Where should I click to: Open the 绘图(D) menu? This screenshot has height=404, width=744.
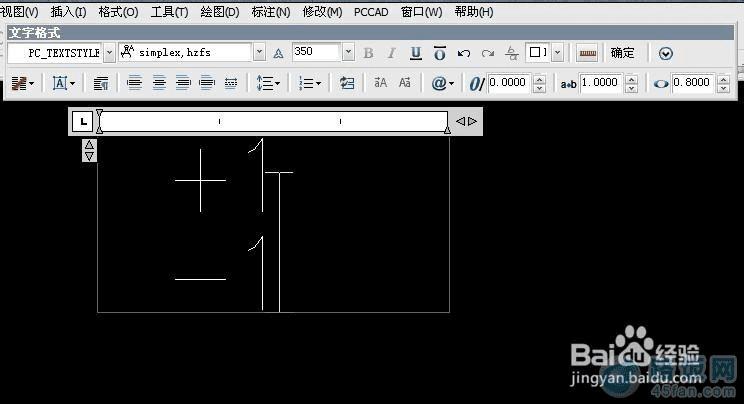[x=220, y=12]
